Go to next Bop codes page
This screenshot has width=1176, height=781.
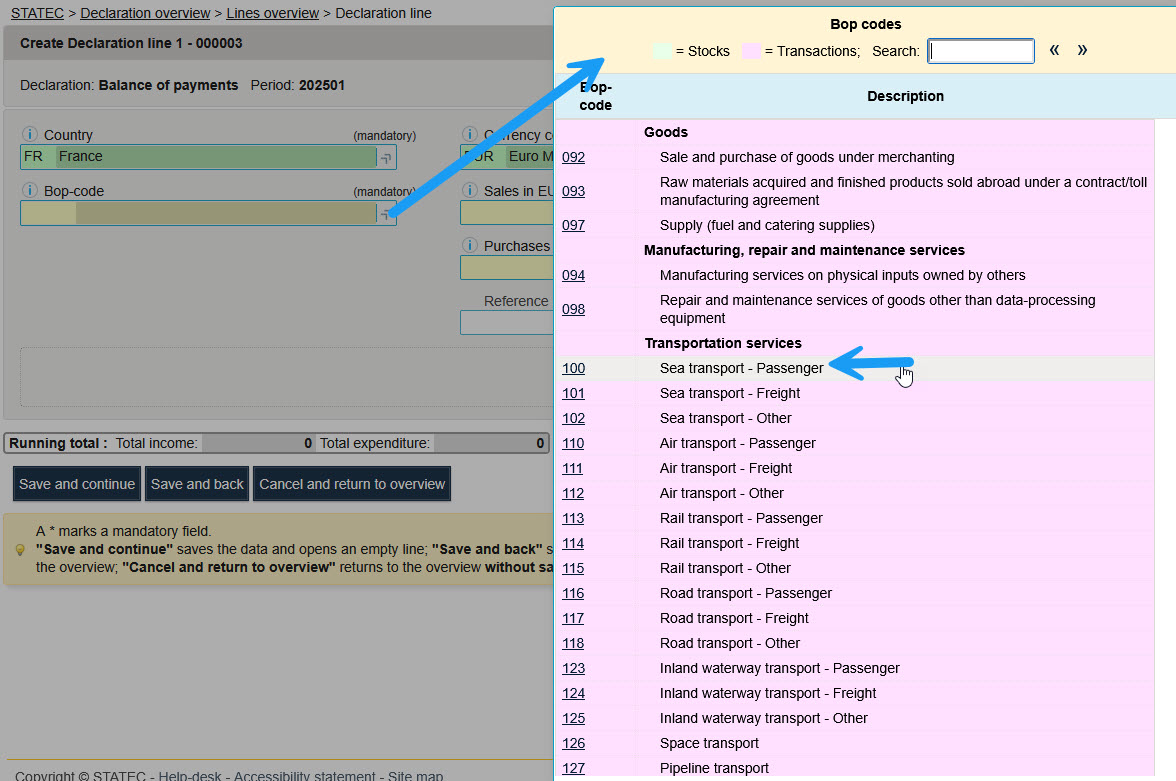click(x=1082, y=50)
